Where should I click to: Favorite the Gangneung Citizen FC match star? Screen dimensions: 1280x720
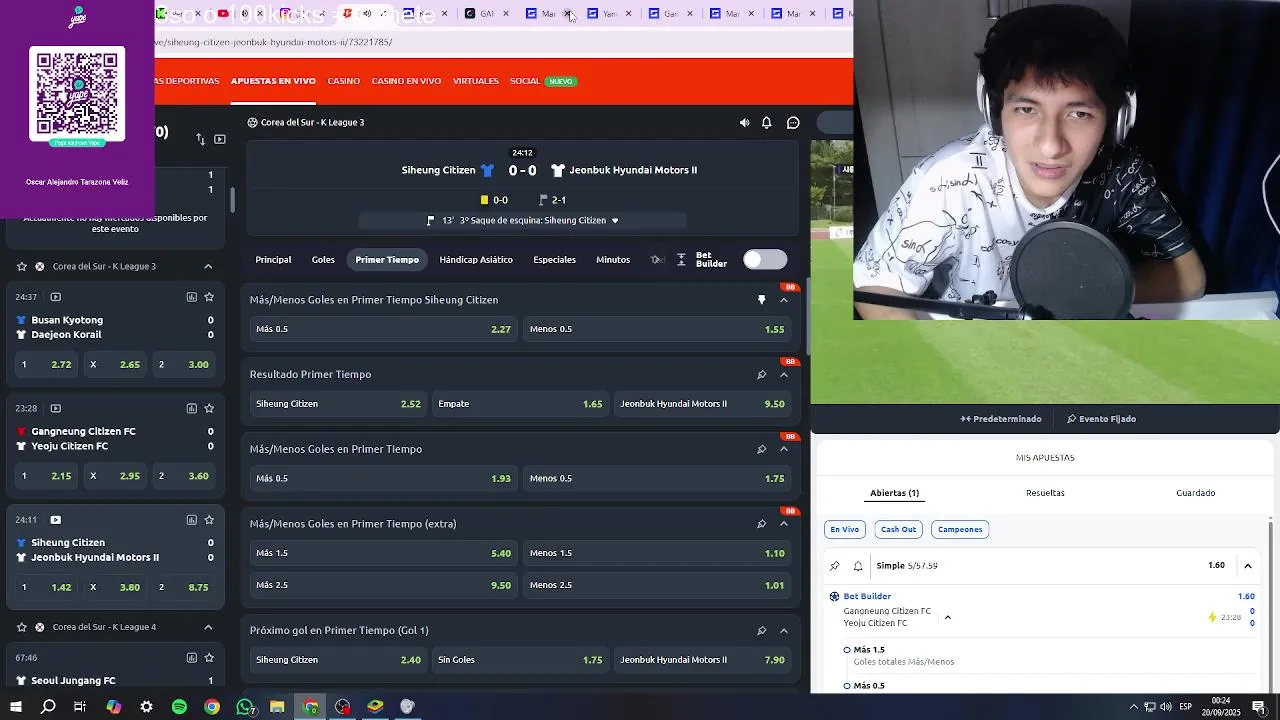209,408
